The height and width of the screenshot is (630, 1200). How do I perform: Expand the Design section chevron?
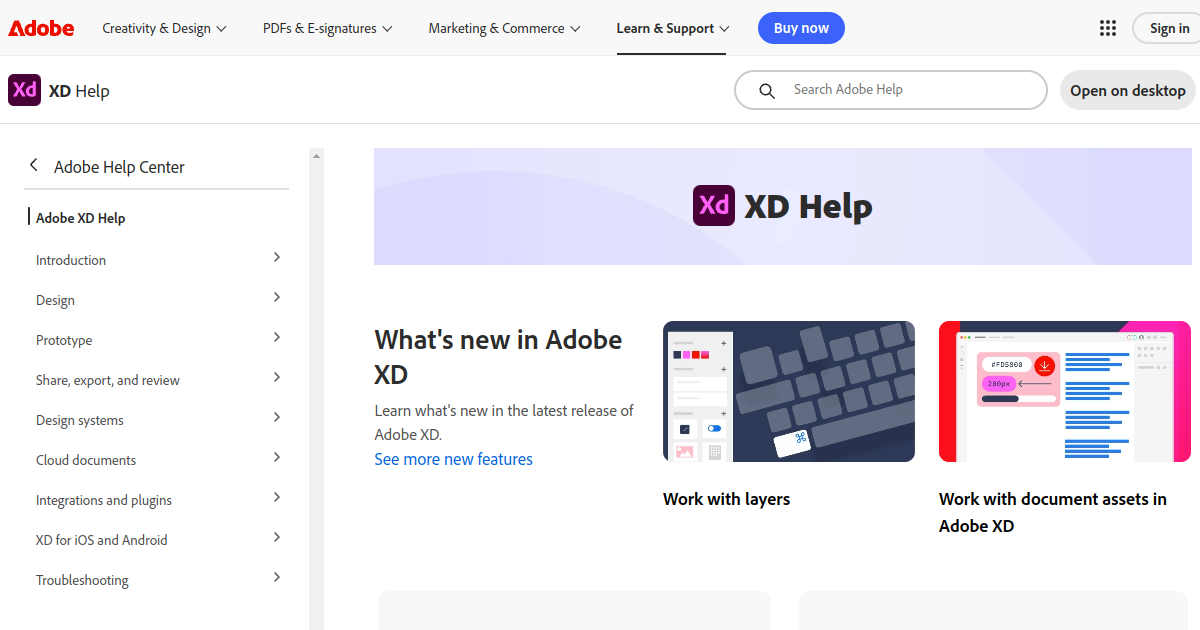[x=277, y=298]
